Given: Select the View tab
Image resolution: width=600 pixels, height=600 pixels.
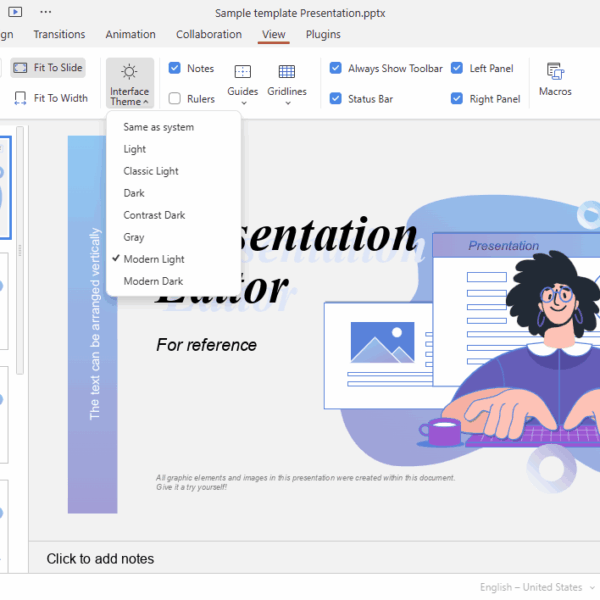Looking at the screenshot, I should [274, 34].
